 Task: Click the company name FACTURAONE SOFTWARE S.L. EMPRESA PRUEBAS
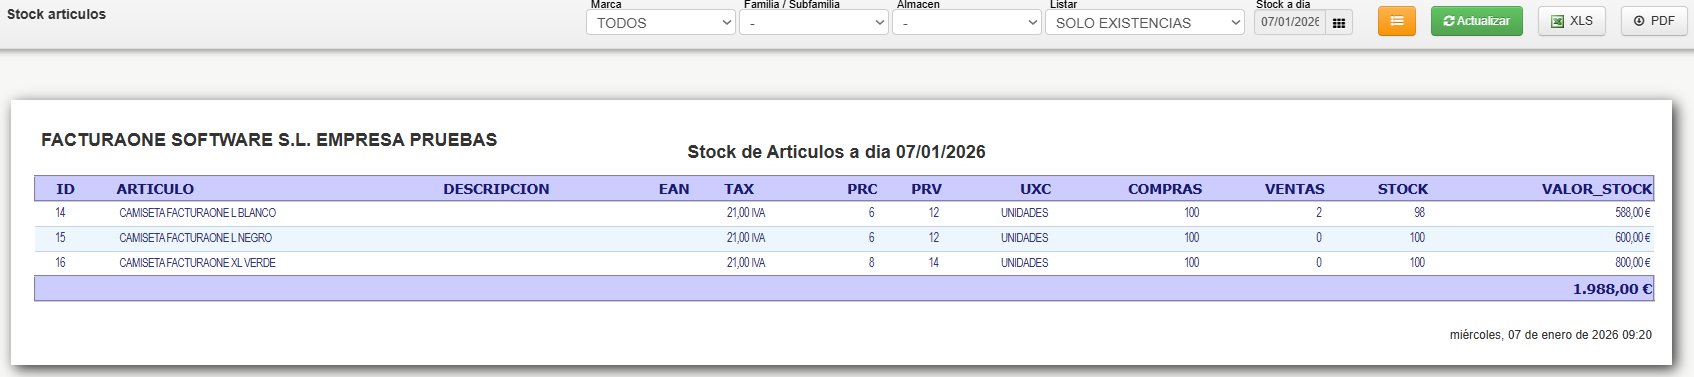click(x=269, y=140)
